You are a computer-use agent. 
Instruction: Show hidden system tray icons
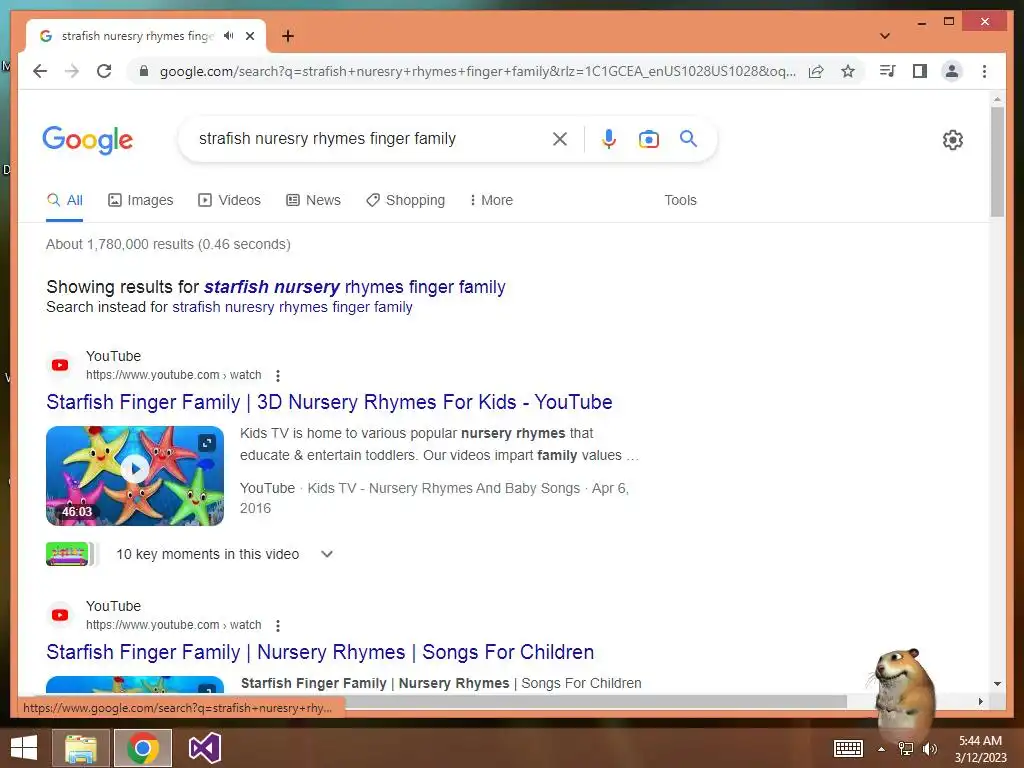tap(882, 749)
